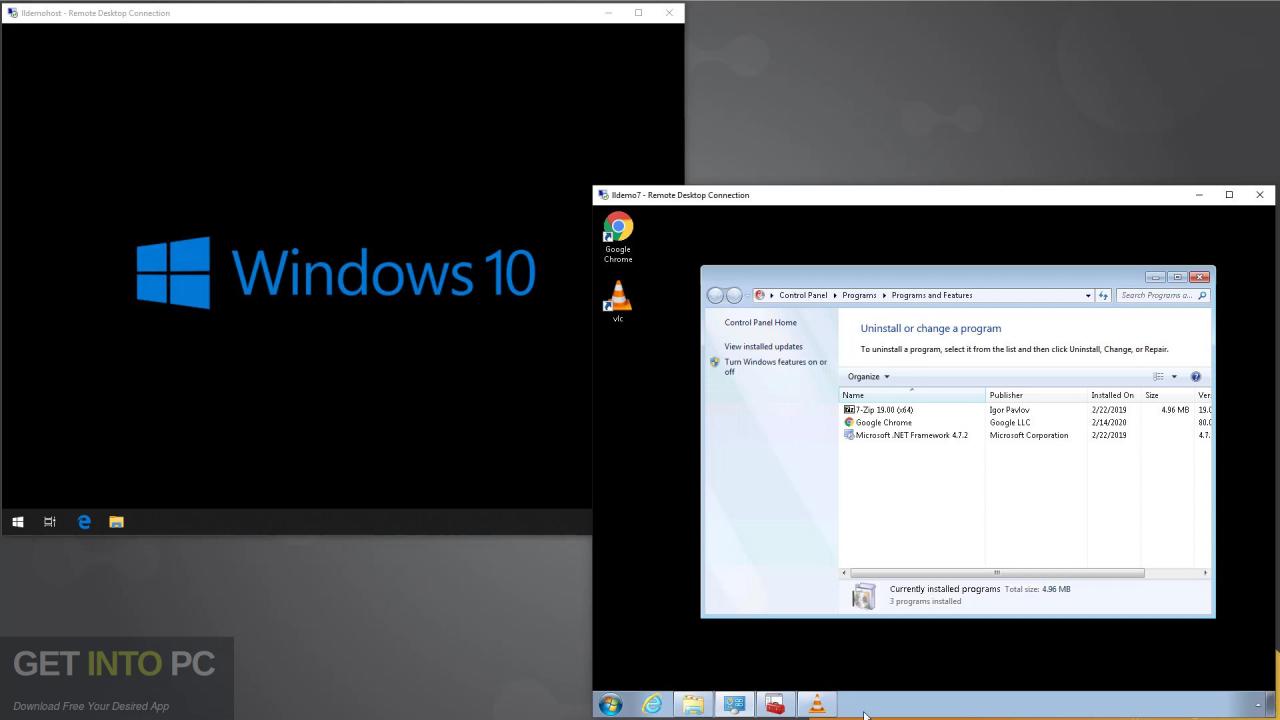Viewport: 1280px width, 720px height.
Task: Click the horizontal scrollbar thumb in program list
Action: 997,573
